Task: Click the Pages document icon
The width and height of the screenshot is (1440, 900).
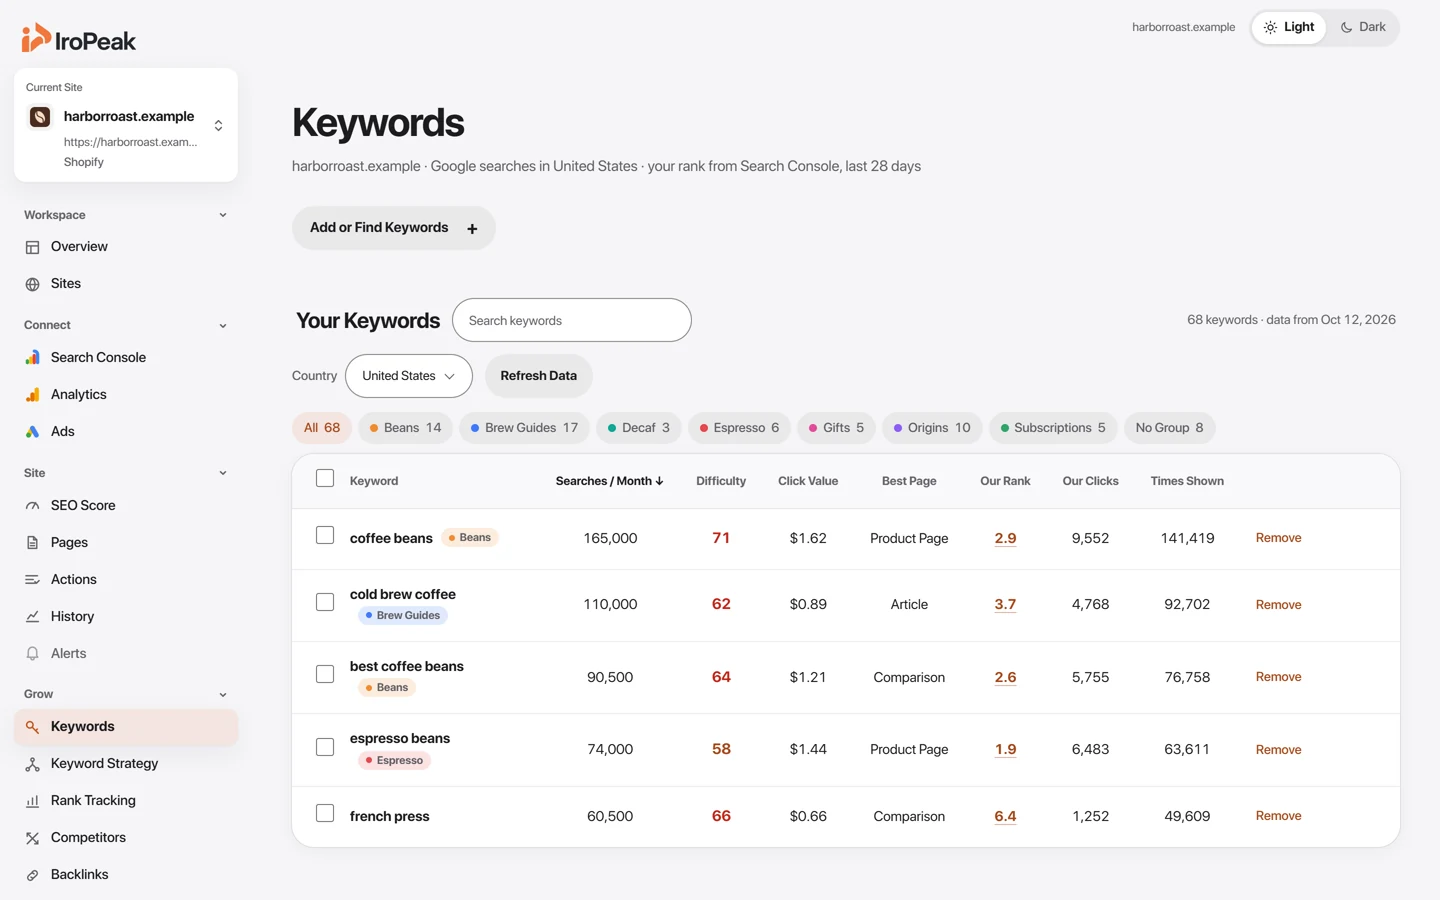Action: 32,543
